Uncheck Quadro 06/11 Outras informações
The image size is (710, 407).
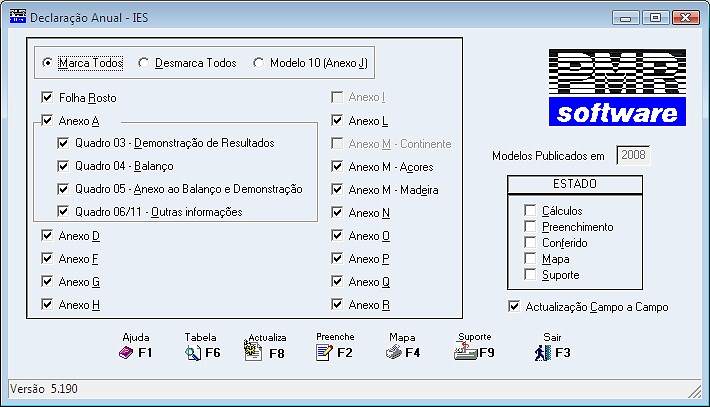point(63,211)
